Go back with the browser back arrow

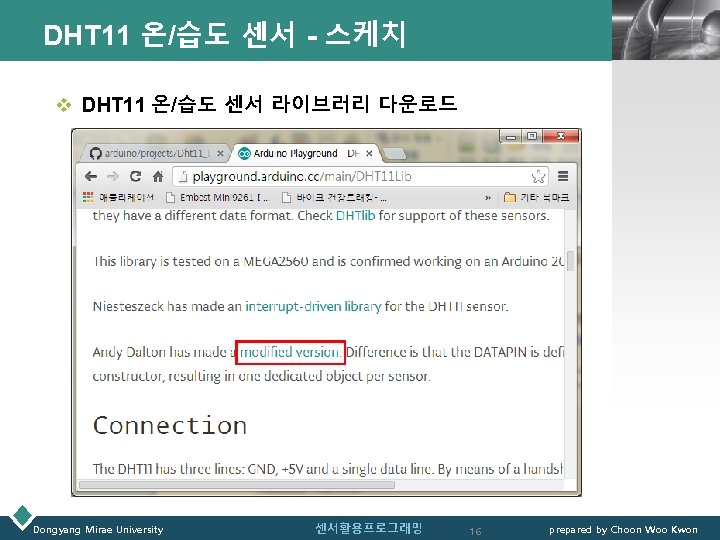pos(91,176)
